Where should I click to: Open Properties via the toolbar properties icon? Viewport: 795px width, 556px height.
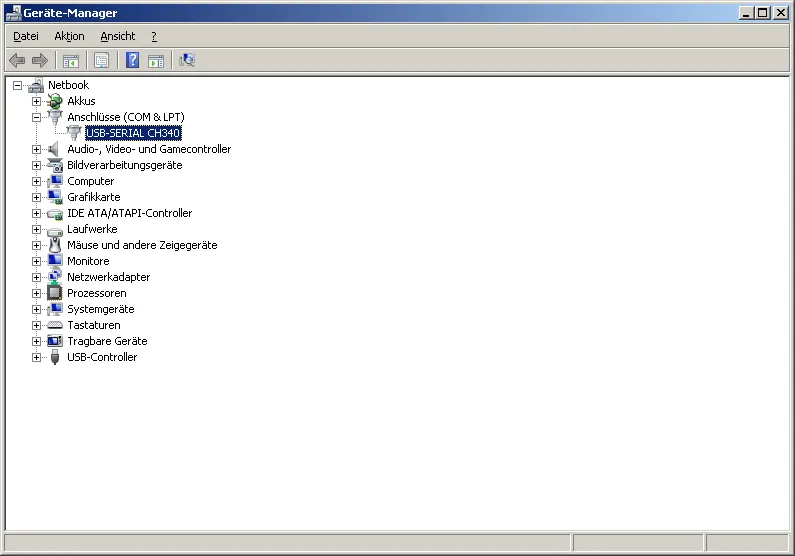tap(101, 61)
